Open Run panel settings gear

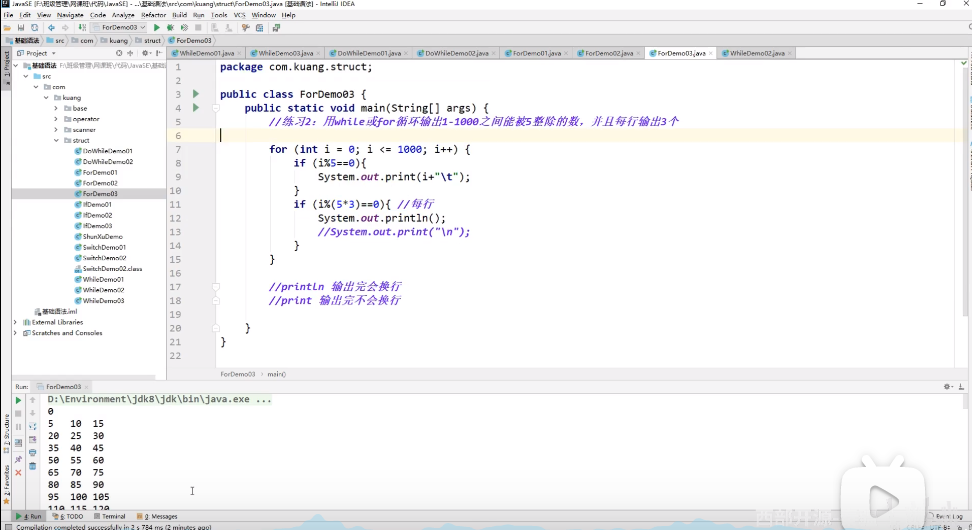(x=947, y=387)
